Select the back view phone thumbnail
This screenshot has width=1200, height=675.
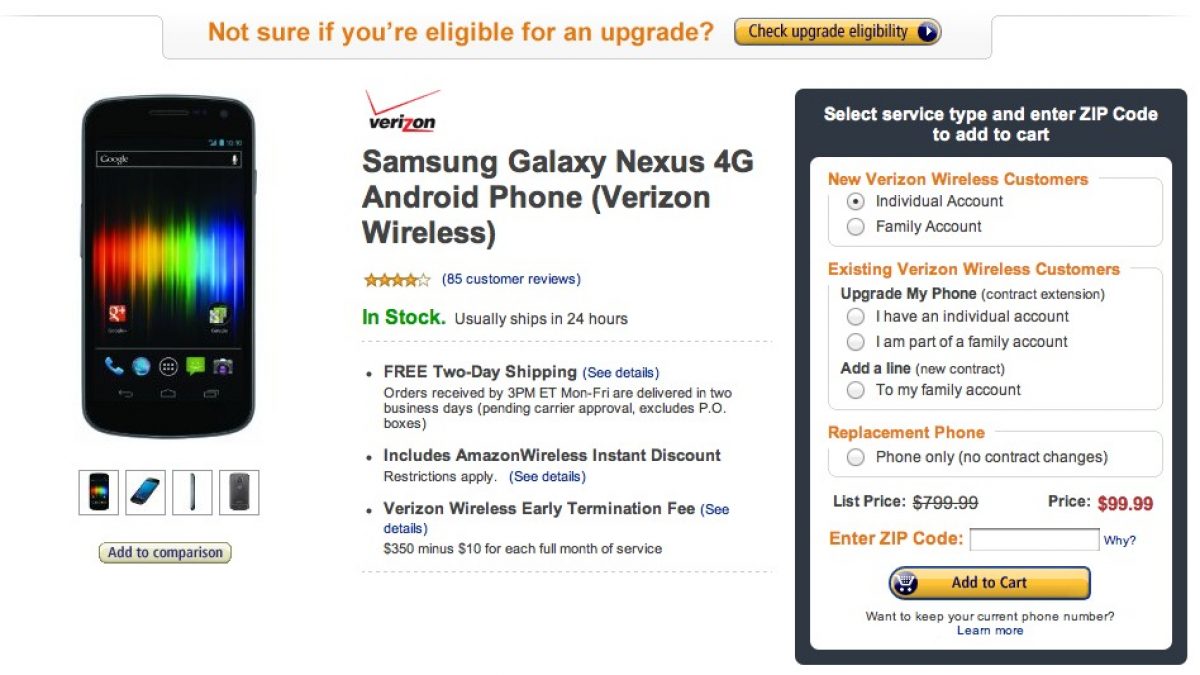pyautogui.click(x=239, y=492)
